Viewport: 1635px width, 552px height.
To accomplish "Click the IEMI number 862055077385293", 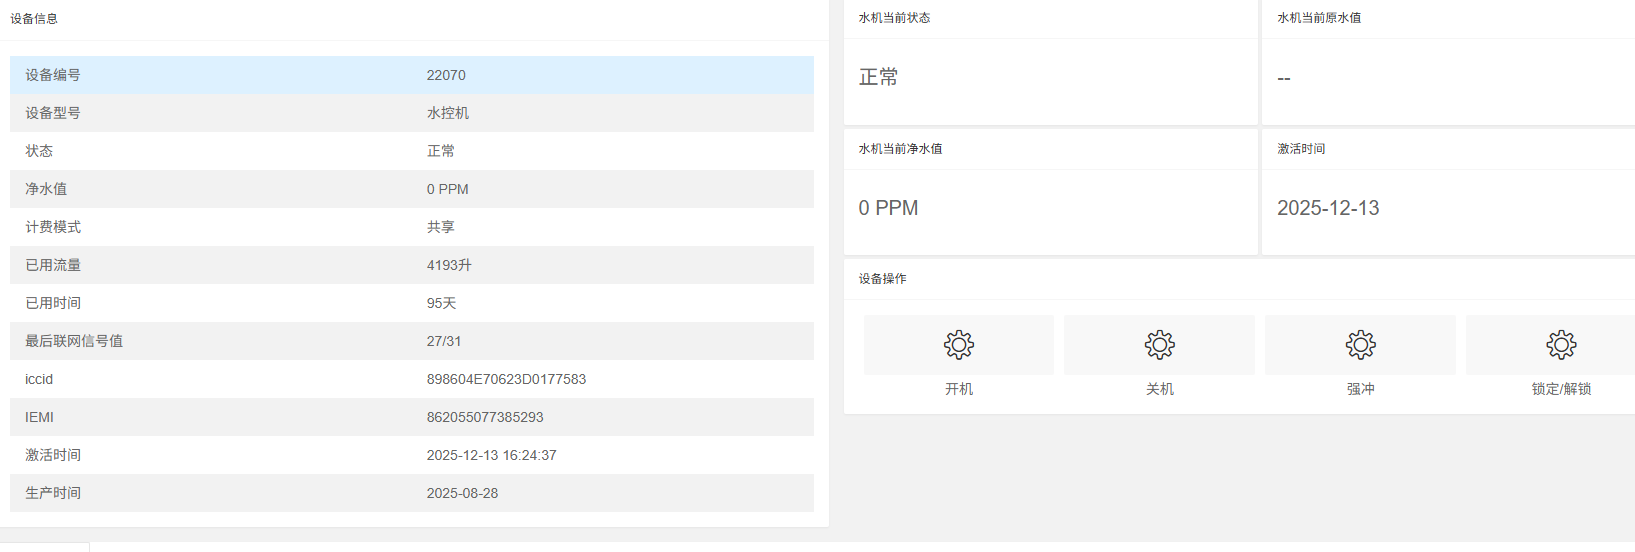I will [x=485, y=417].
